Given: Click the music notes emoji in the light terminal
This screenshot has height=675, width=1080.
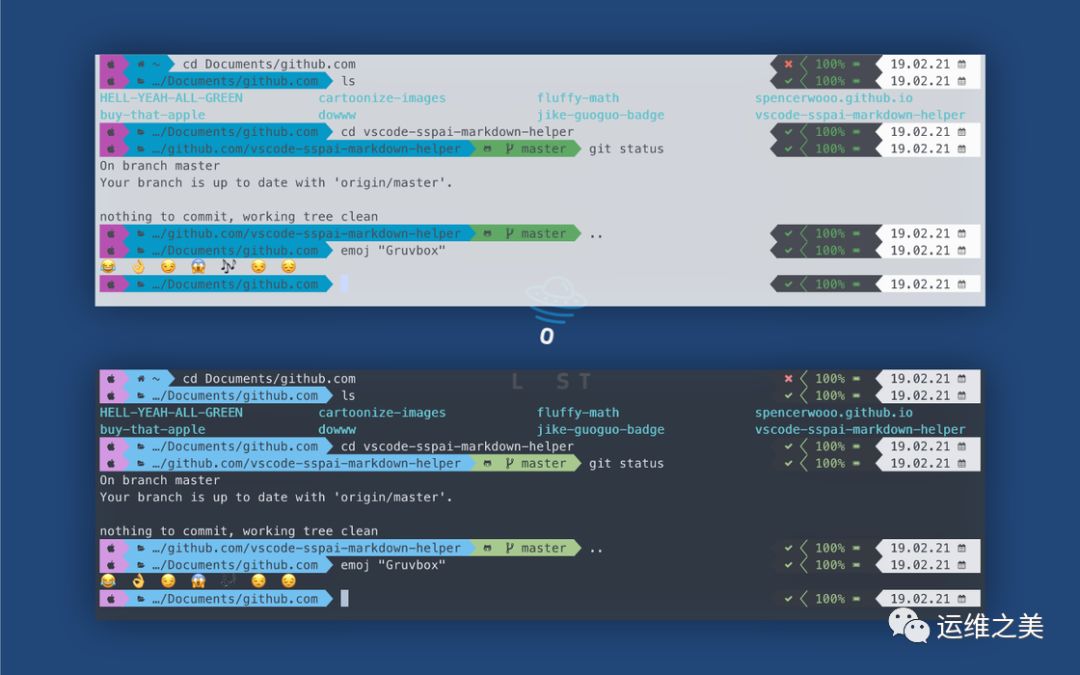Looking at the screenshot, I should click(x=229, y=267).
